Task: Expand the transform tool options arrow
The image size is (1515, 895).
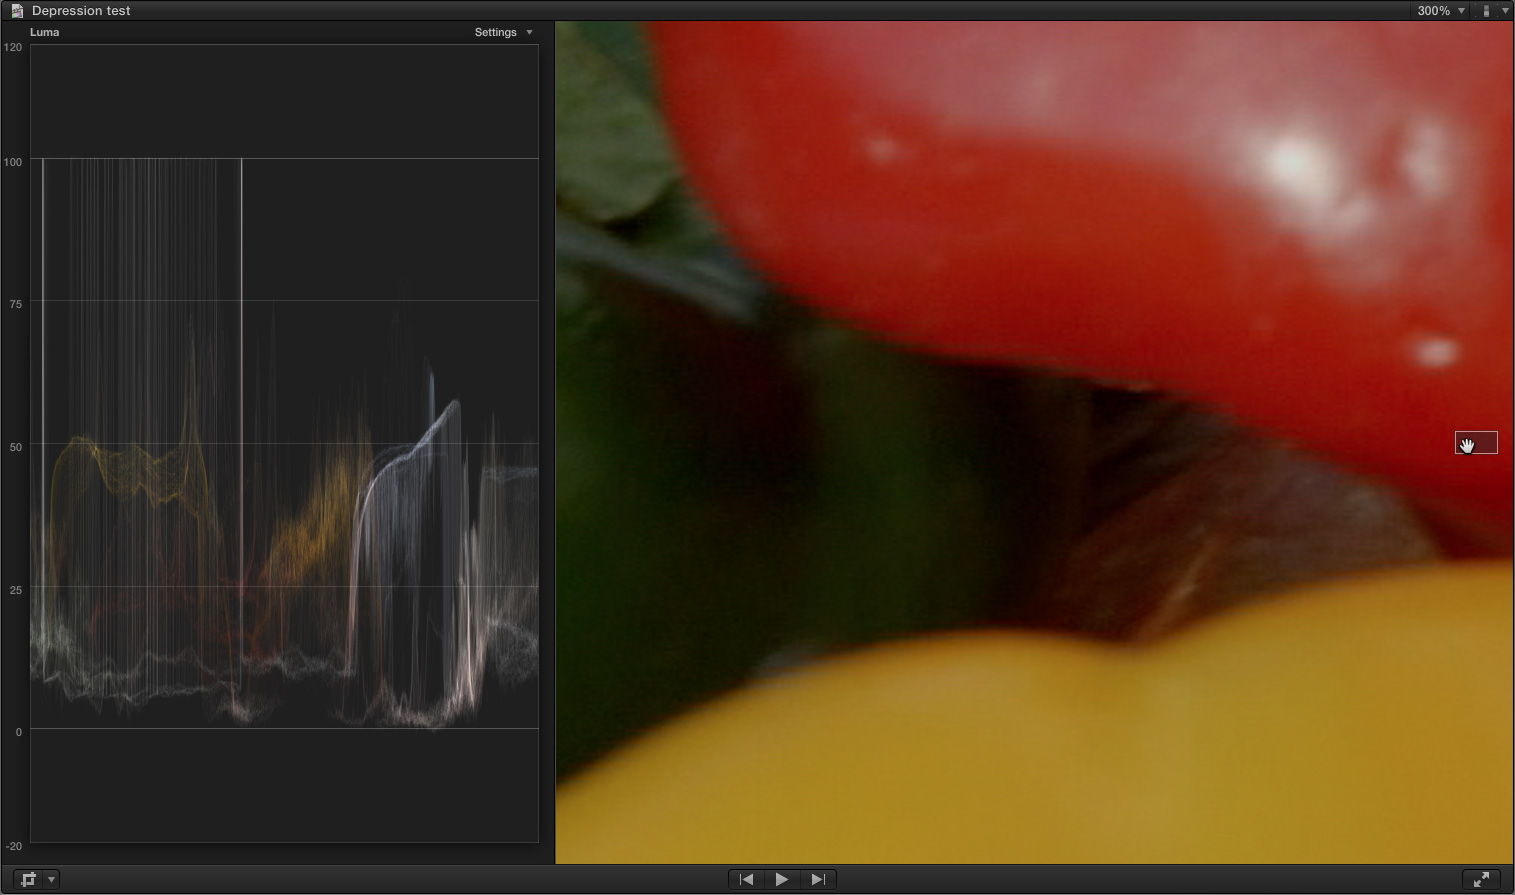Action: coord(51,879)
